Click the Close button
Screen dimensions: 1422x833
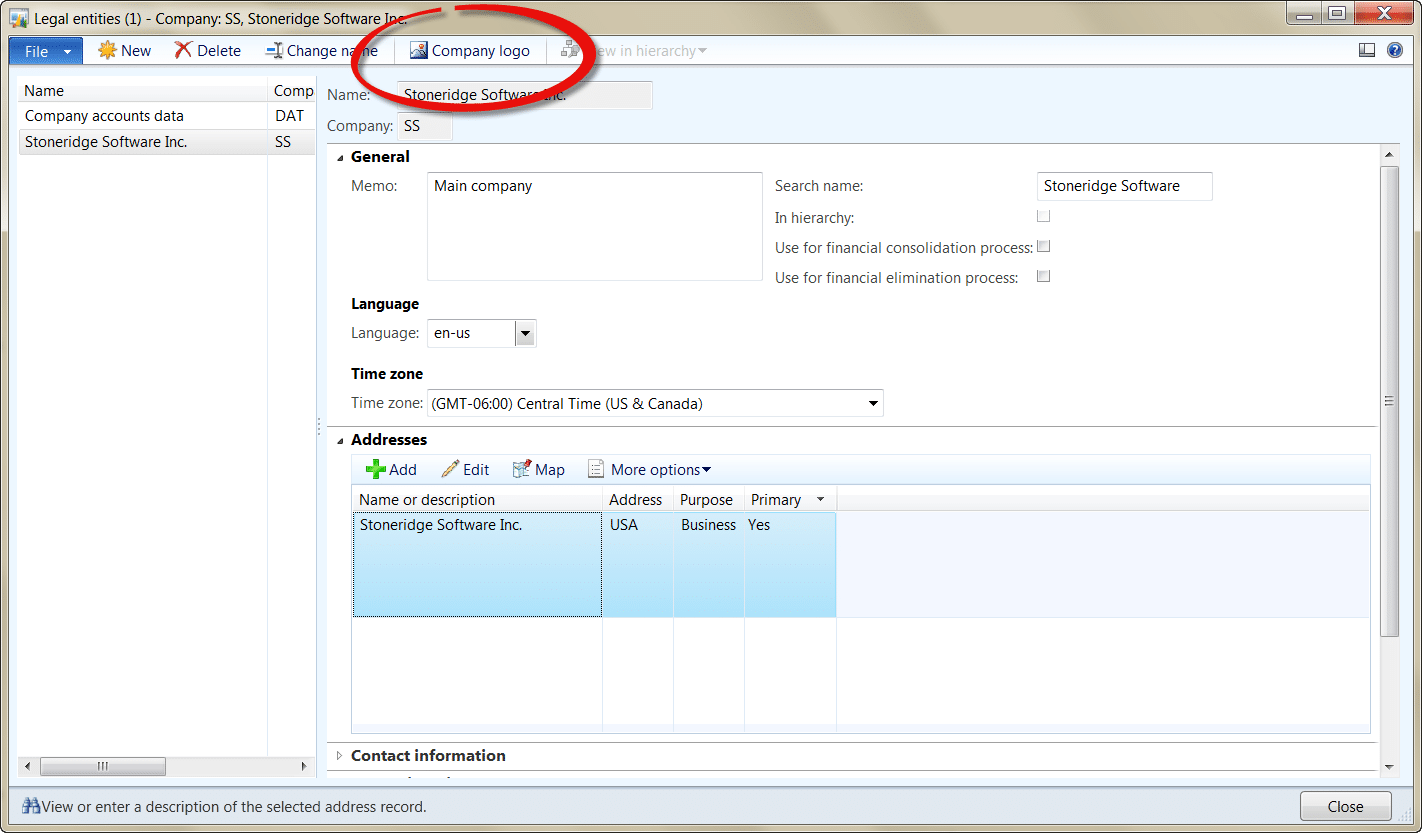pos(1345,807)
